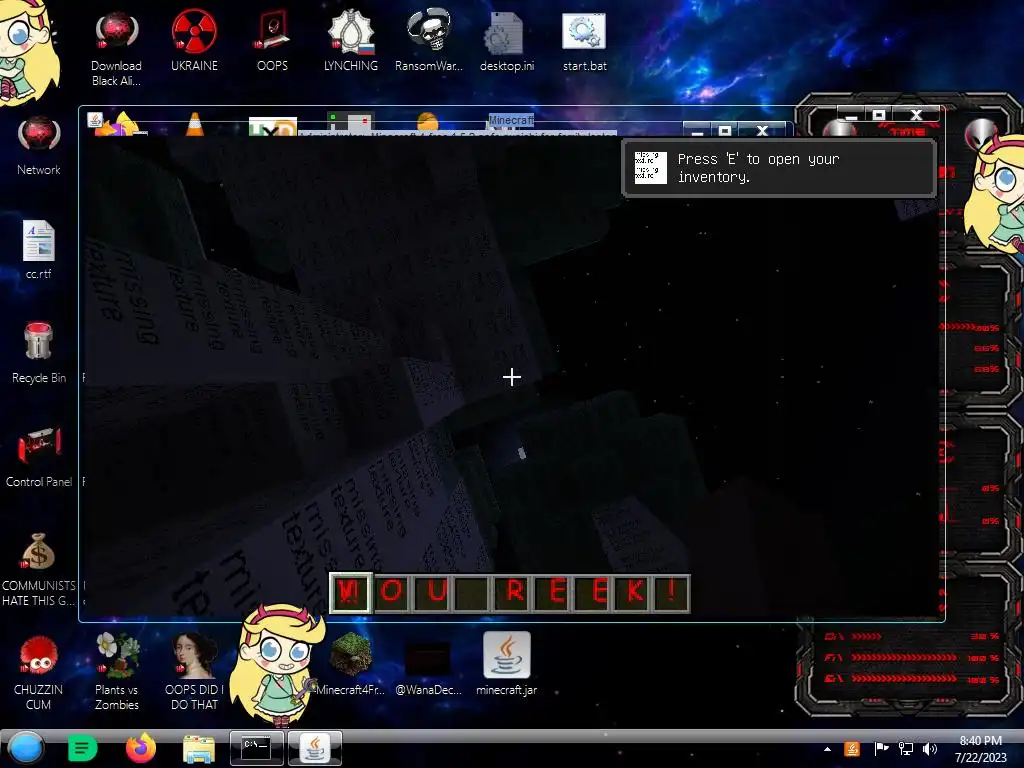
Task: Open the cc.rtf document
Action: (39, 249)
